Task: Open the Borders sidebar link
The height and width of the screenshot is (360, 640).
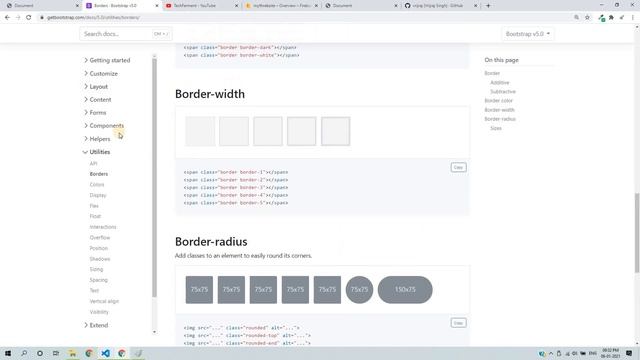Action: [x=99, y=174]
